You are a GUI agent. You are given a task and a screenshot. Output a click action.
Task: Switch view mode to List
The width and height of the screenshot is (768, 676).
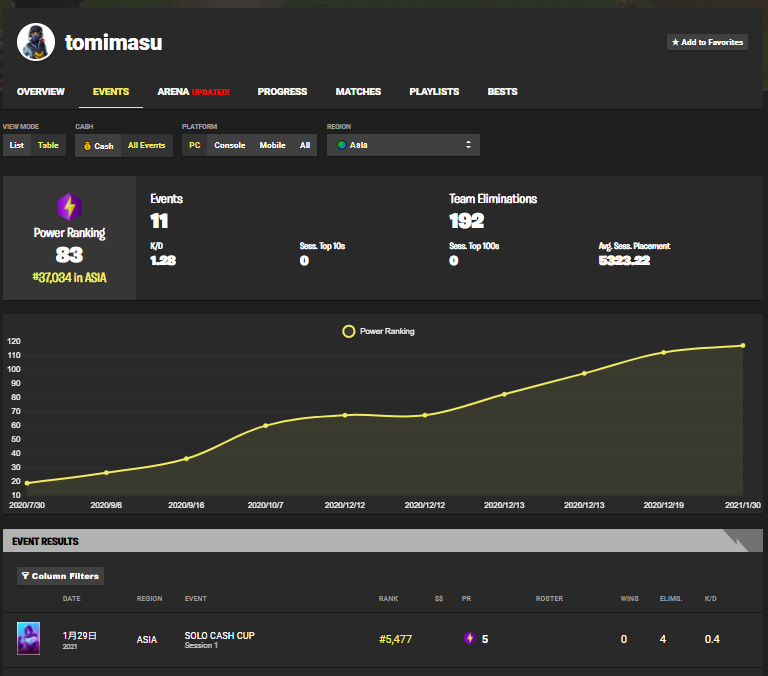(17, 145)
